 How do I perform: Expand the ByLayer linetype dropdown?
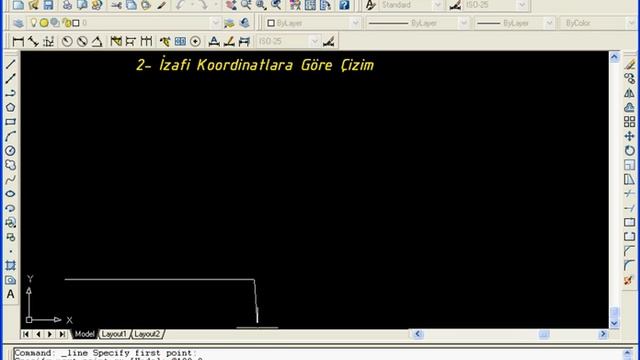coord(464,23)
